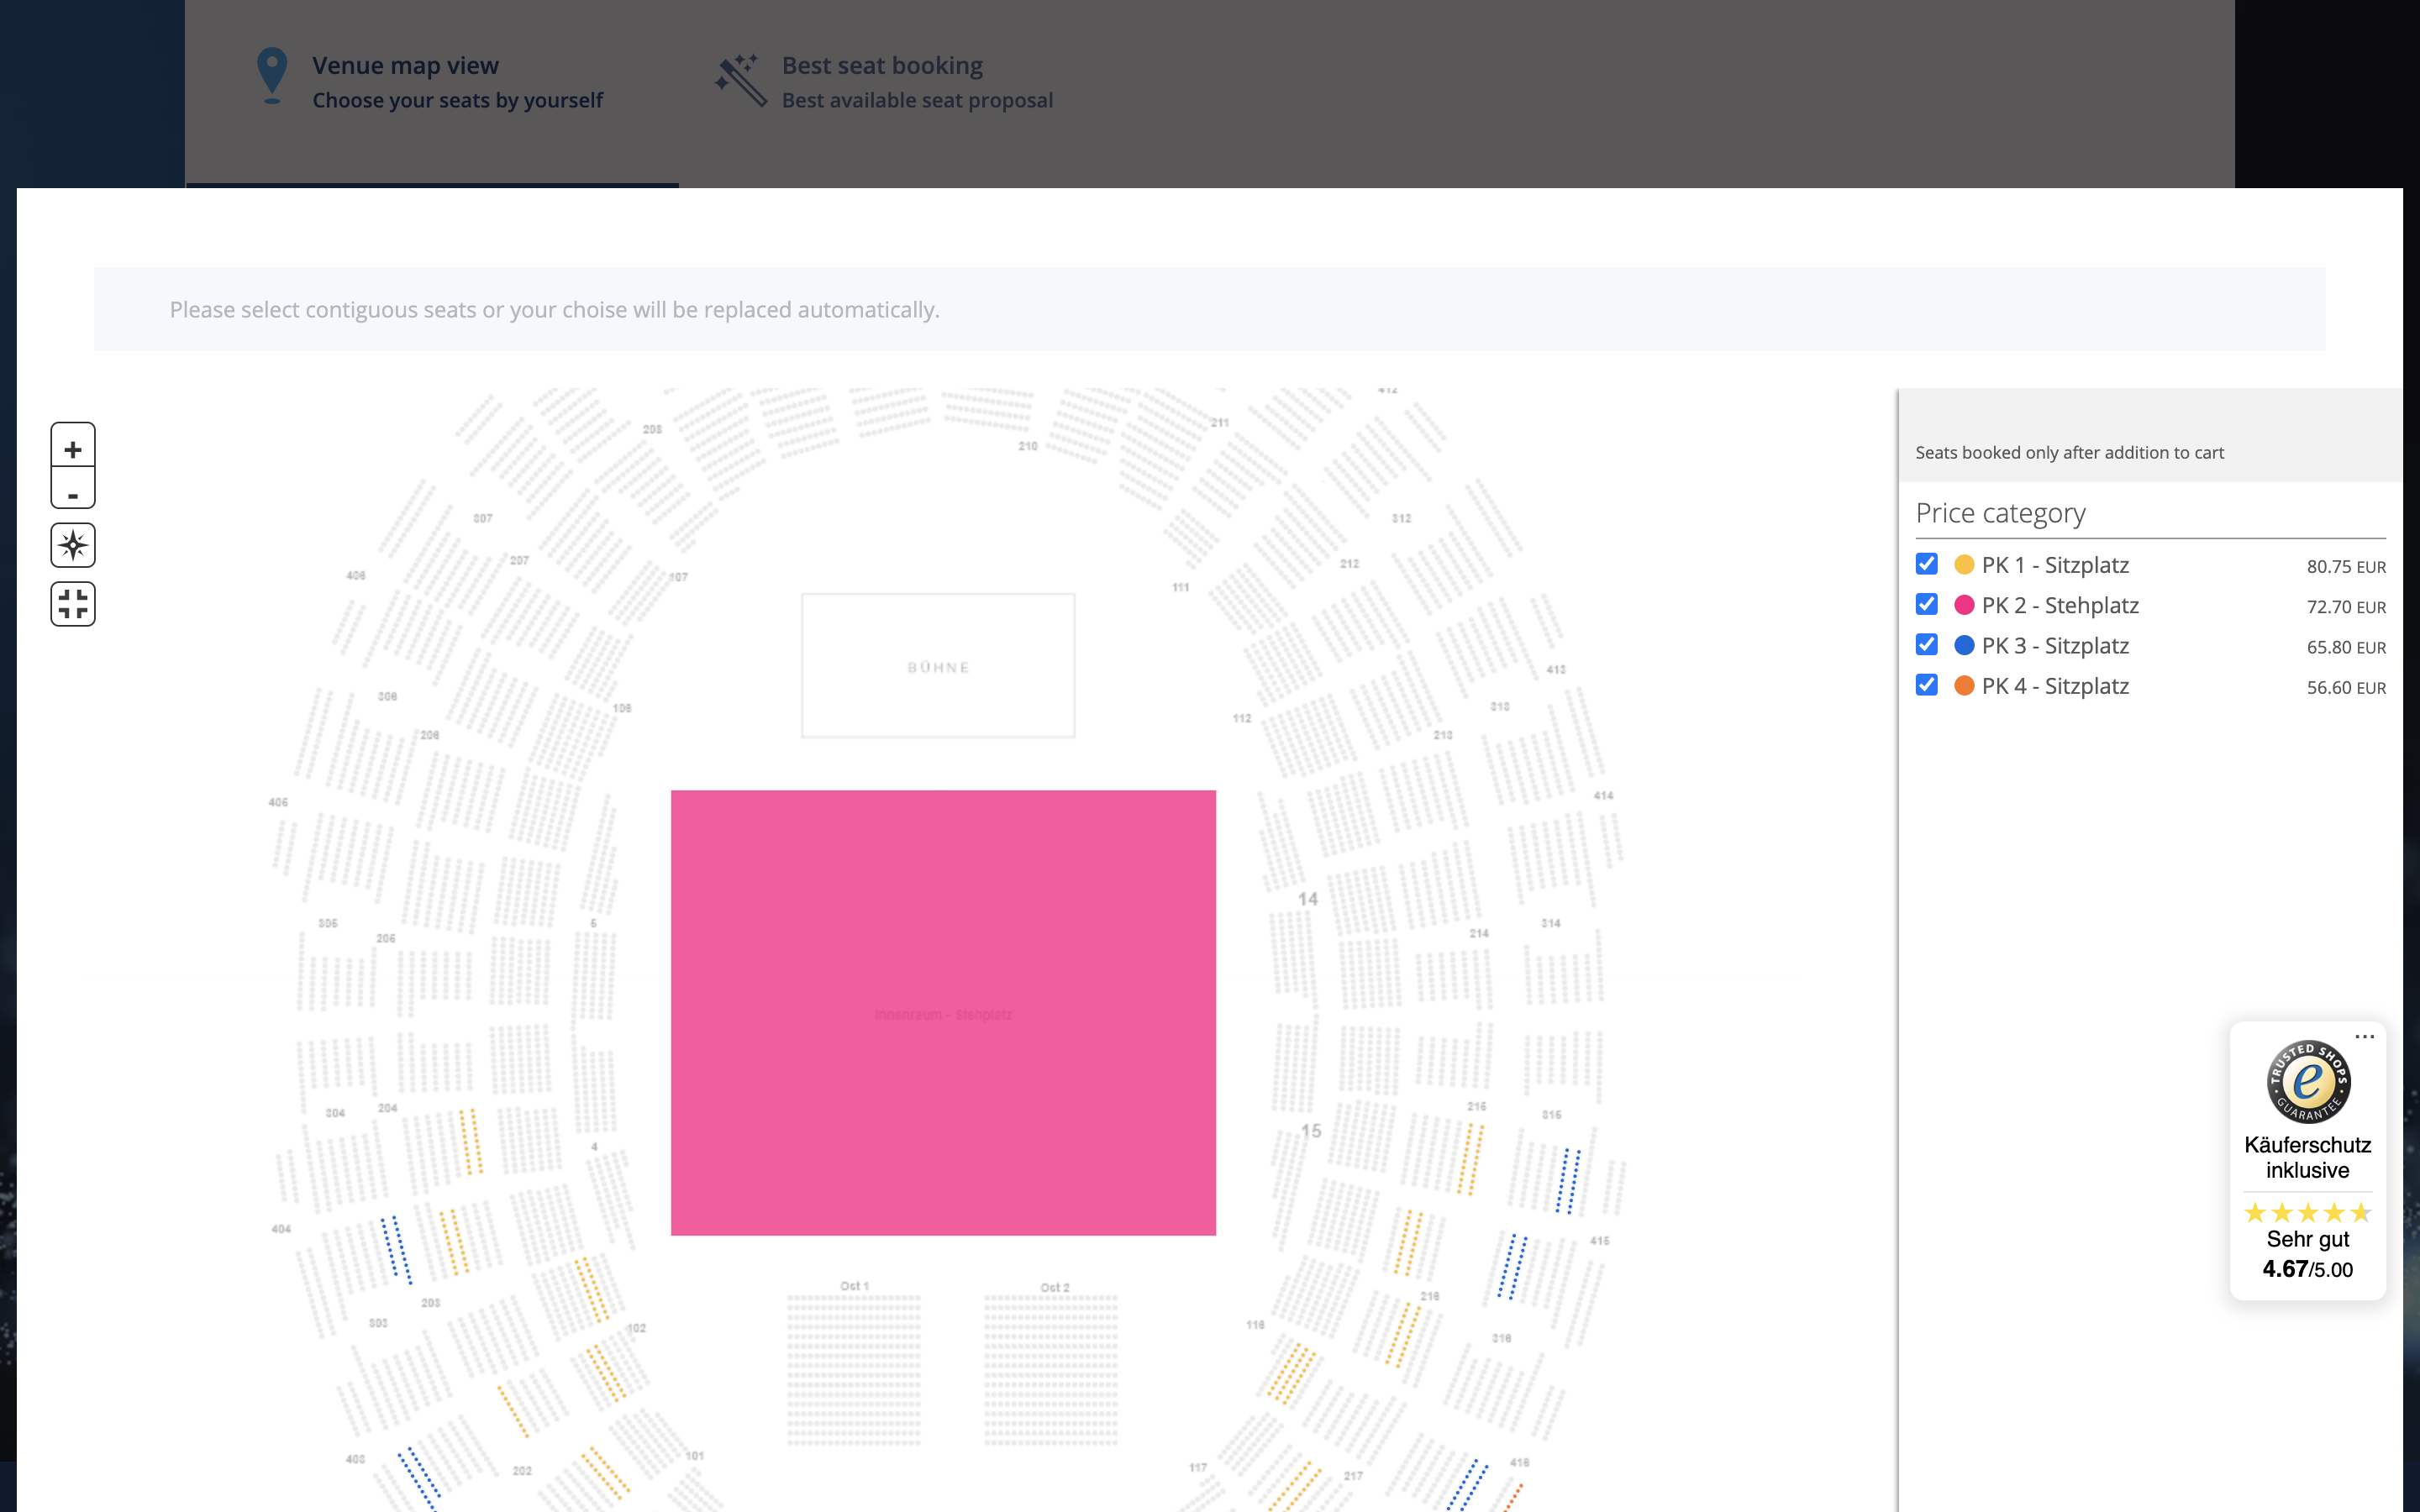Zoom out of the venue map

tap(73, 492)
